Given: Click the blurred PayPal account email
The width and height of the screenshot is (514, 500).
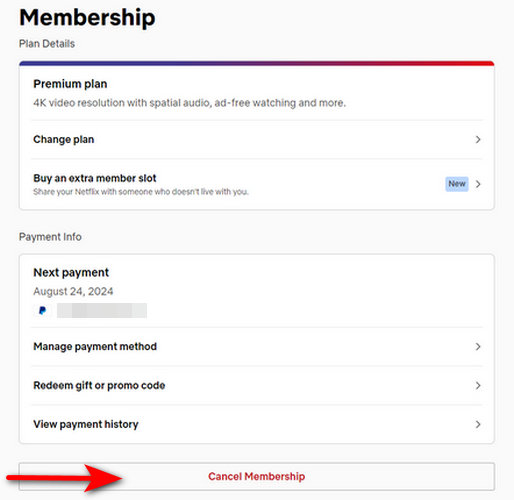Looking at the screenshot, I should (102, 310).
